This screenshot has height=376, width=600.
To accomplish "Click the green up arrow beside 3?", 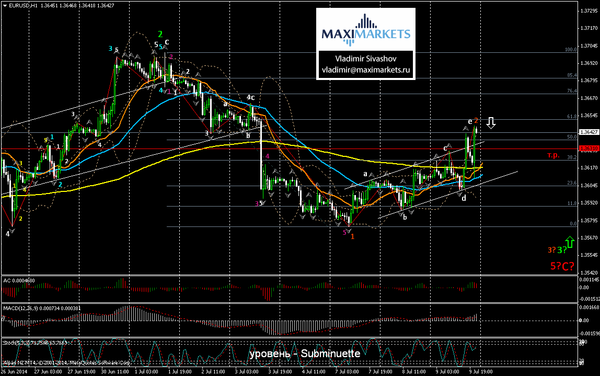I will (x=570, y=242).
